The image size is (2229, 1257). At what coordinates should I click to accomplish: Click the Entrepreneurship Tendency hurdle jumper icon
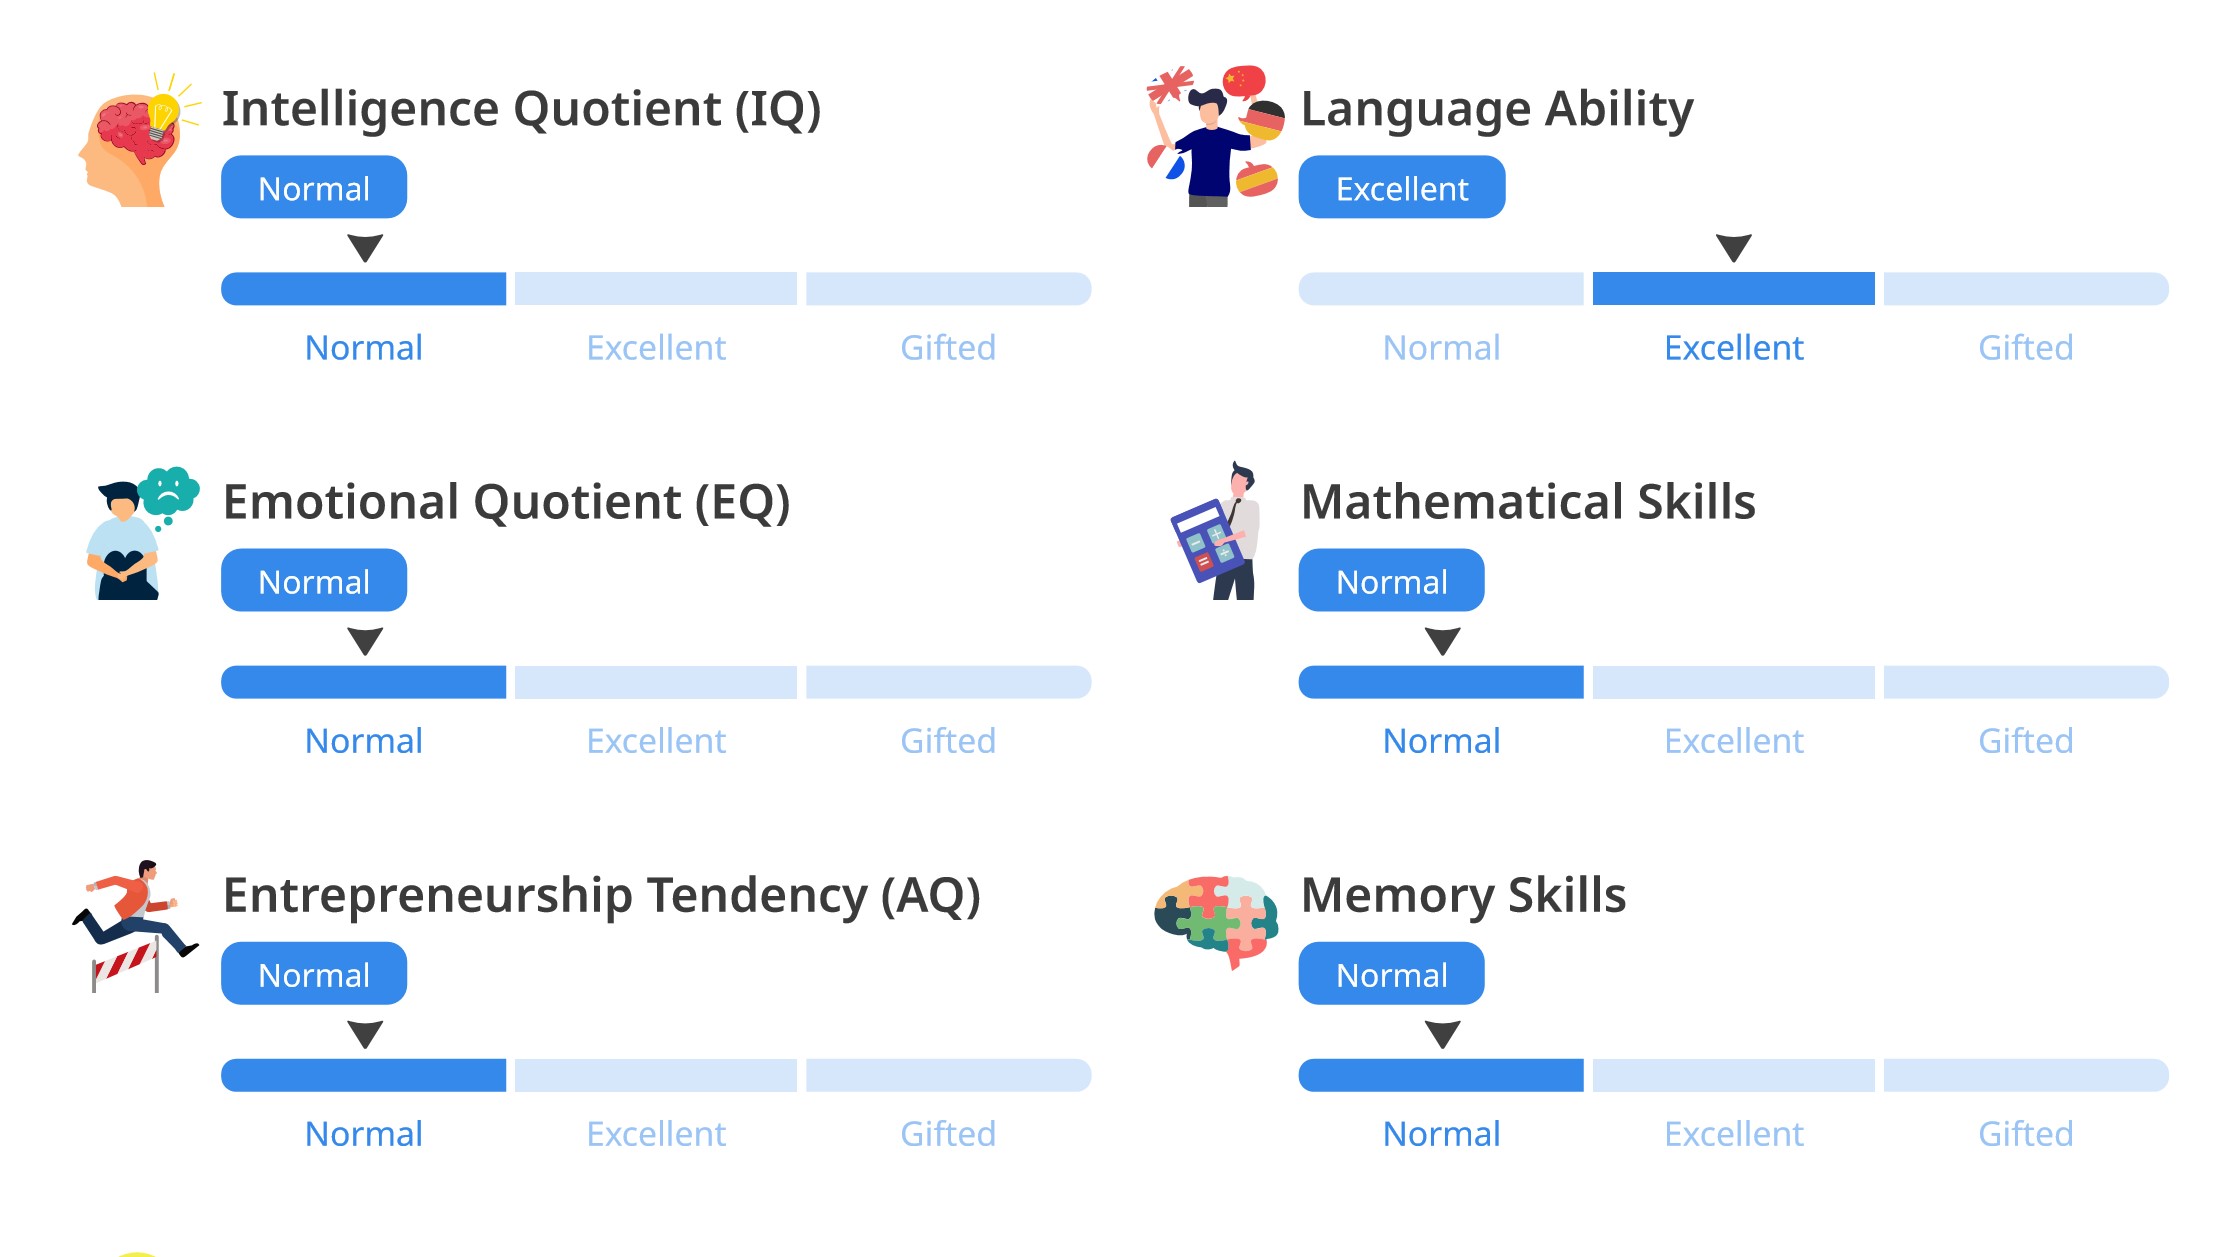point(136,926)
